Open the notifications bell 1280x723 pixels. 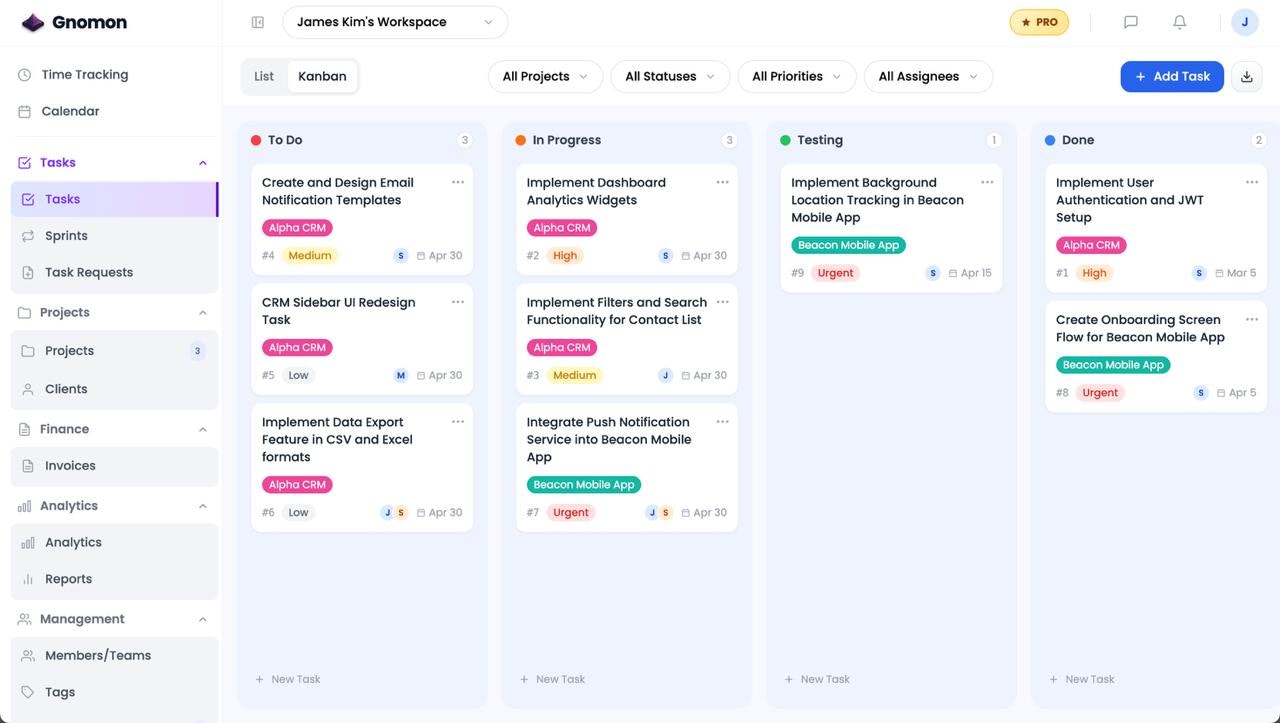(x=1180, y=22)
